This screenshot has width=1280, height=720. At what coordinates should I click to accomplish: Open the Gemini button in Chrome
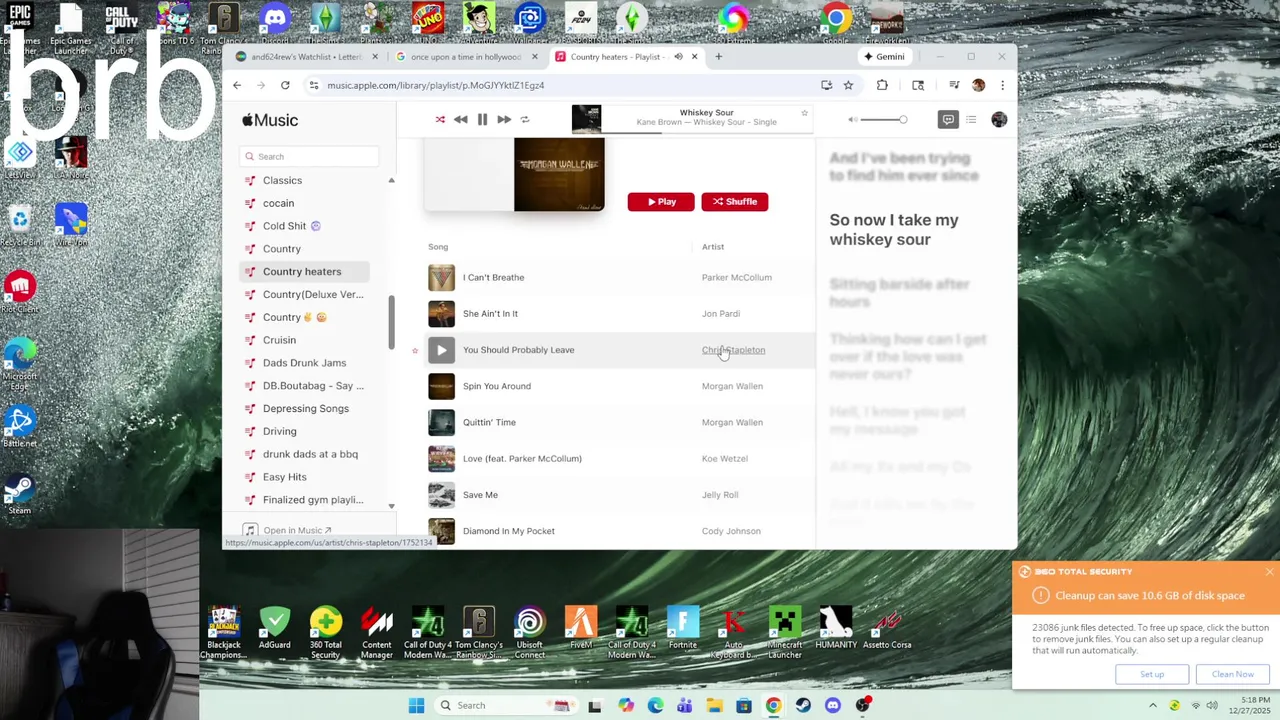point(884,57)
